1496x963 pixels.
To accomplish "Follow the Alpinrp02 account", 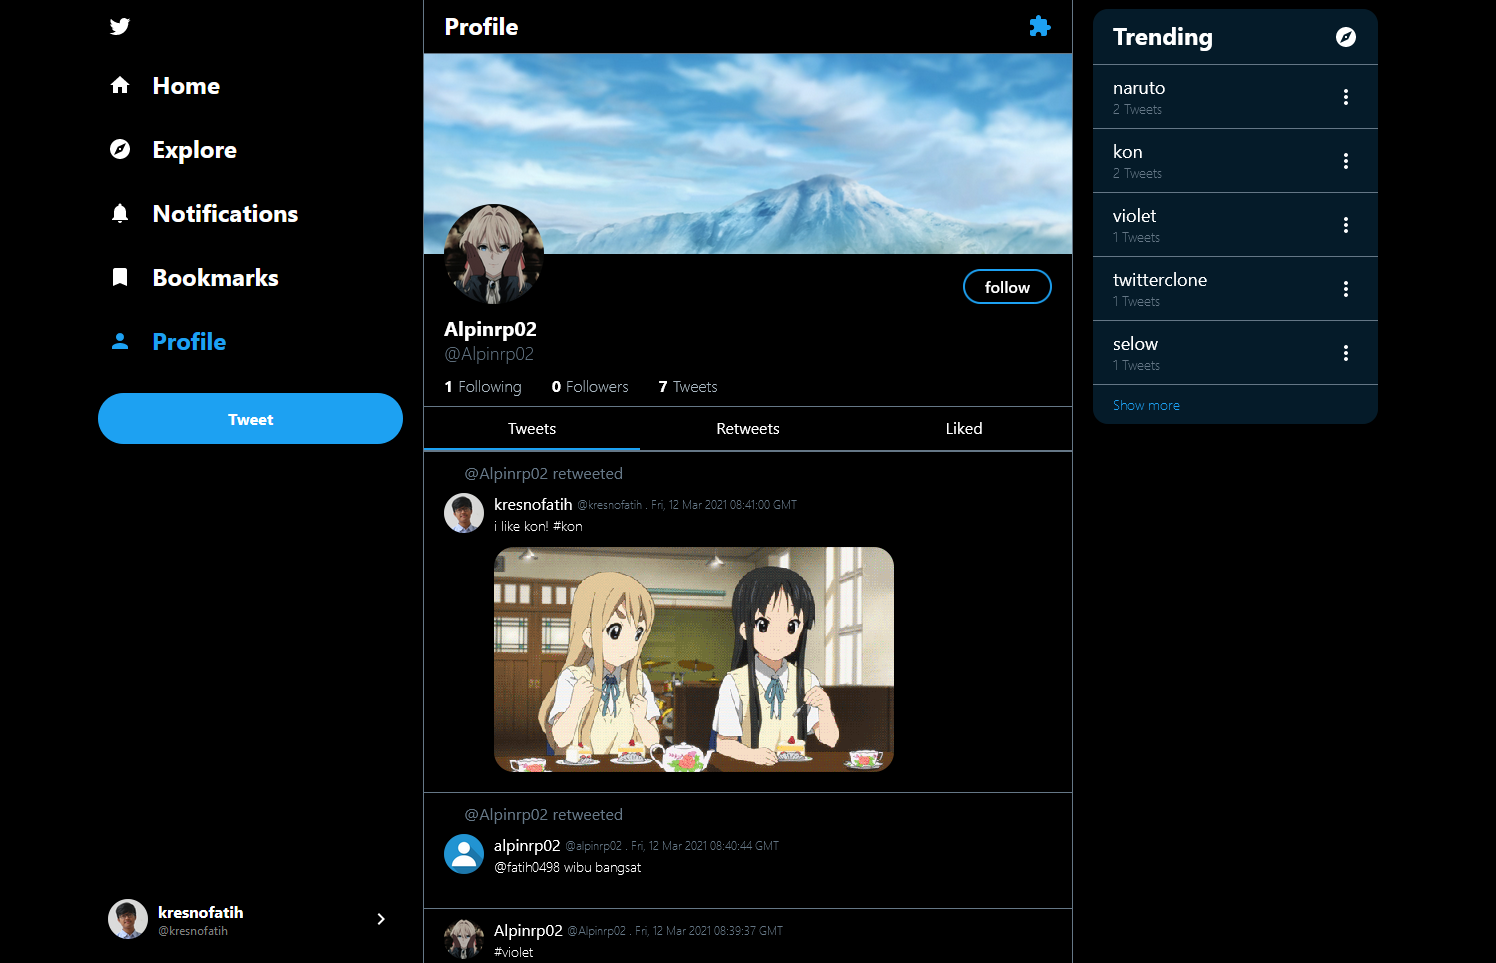I will click(1007, 287).
